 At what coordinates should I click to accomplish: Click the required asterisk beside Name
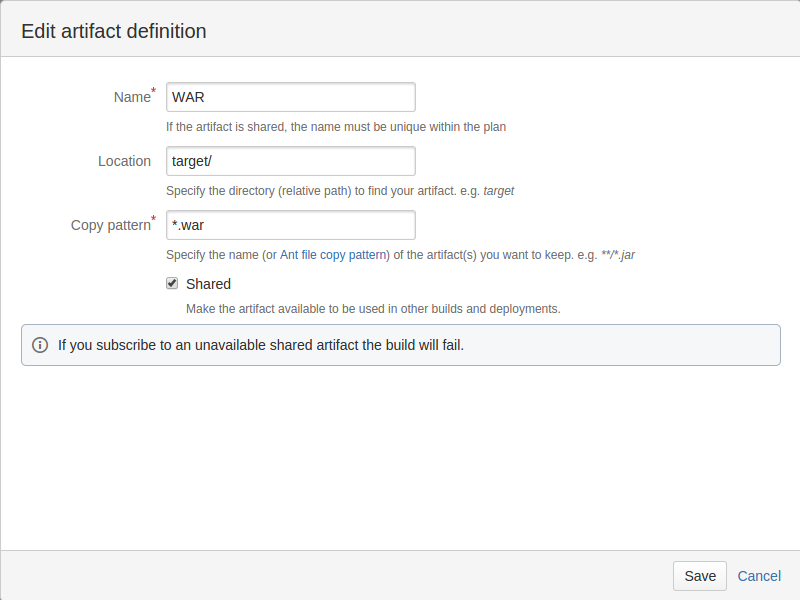coord(153,91)
